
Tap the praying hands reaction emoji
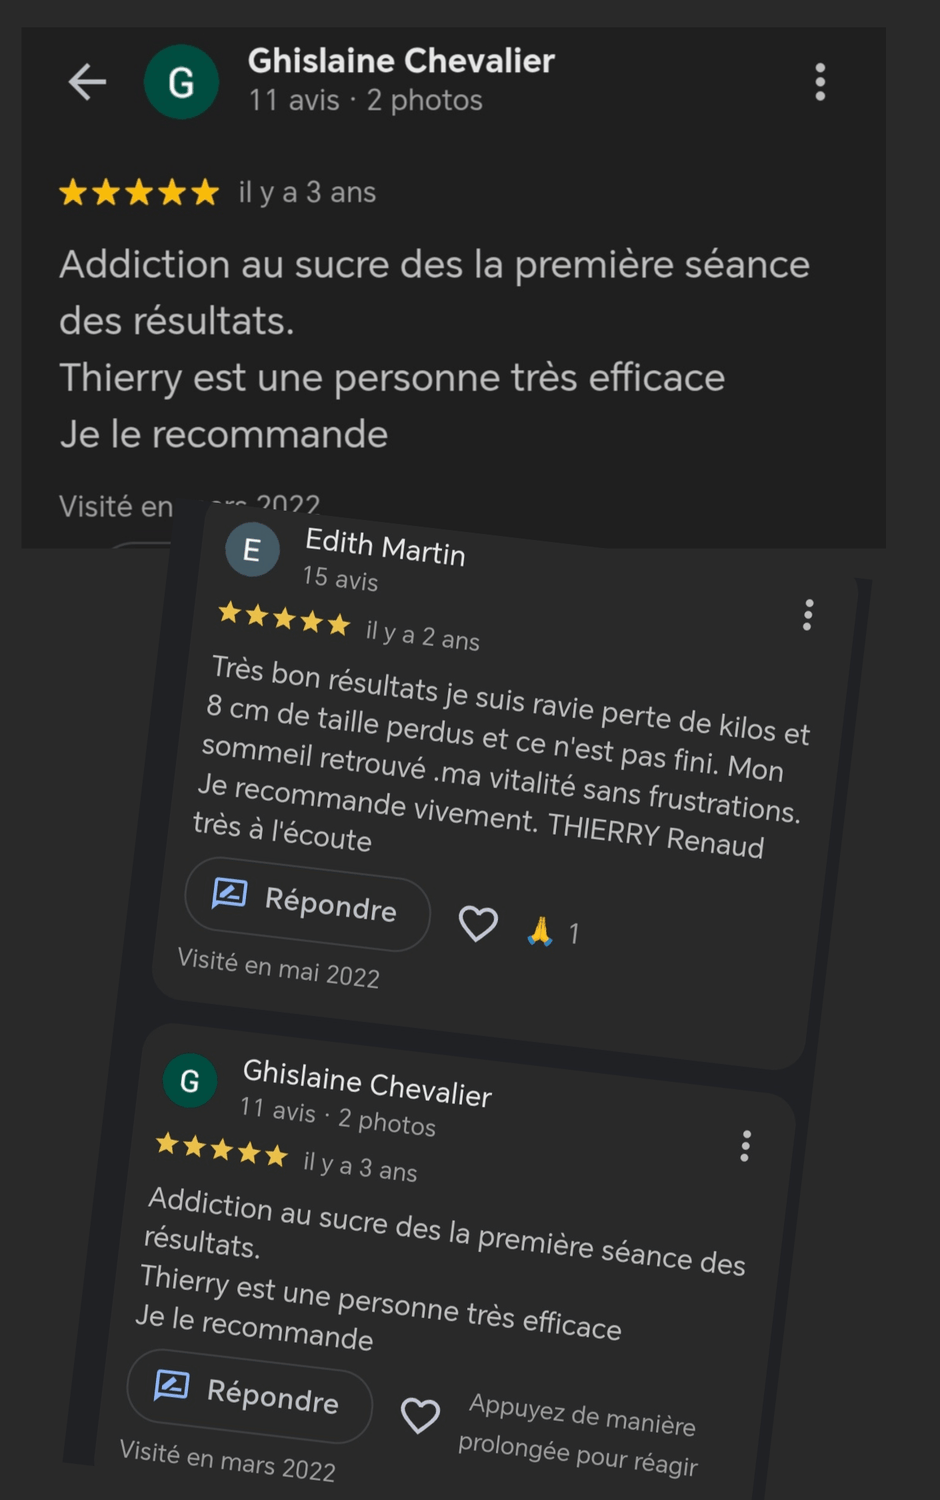(540, 931)
